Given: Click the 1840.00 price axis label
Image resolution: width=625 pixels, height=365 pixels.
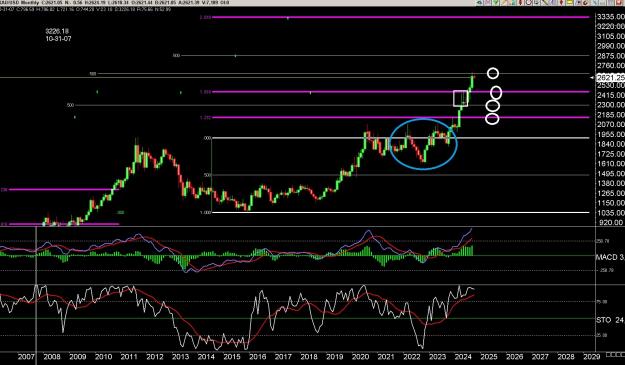Looking at the screenshot, I should [610, 144].
